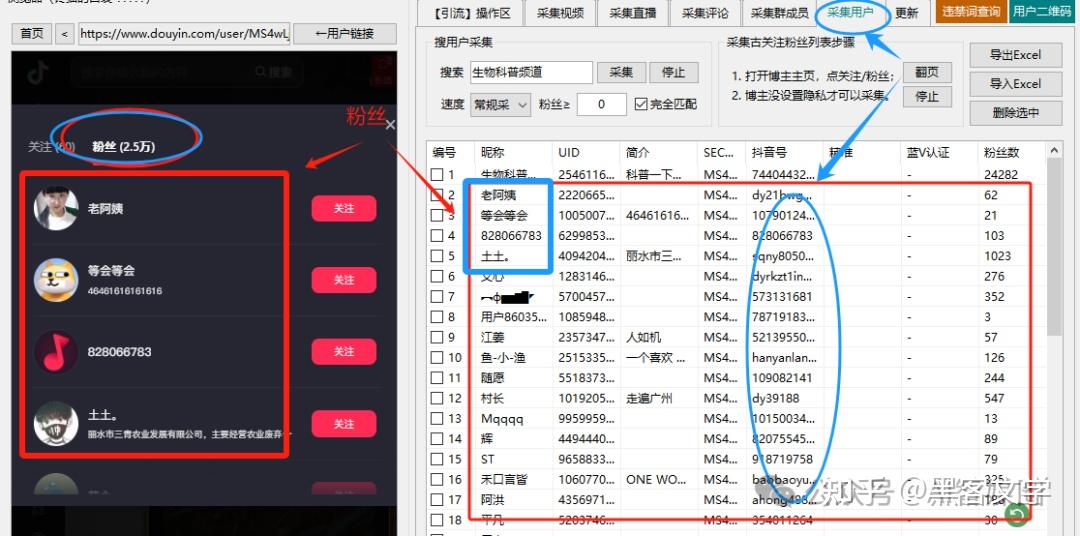1080x536 pixels.
Task: Click the 翻页 button
Action: point(926,72)
